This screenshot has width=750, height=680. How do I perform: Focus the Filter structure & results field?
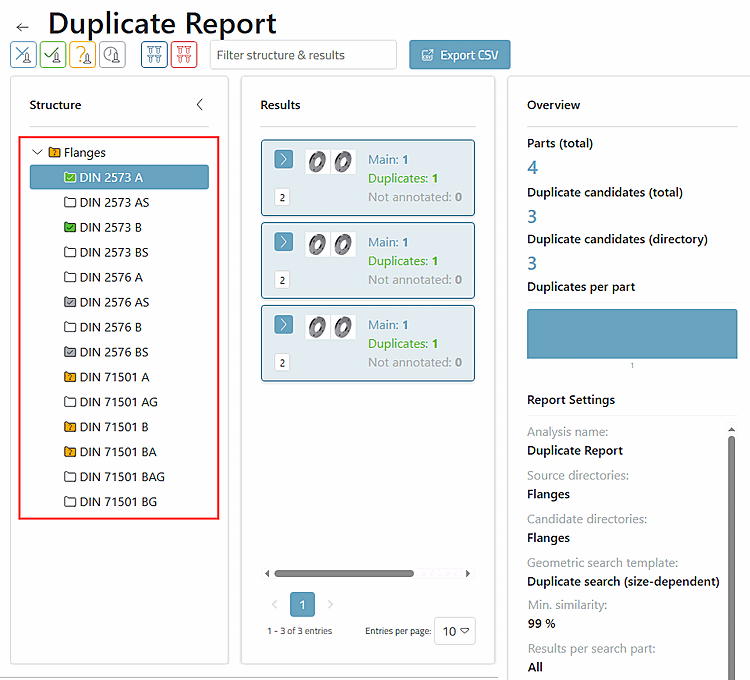point(303,55)
